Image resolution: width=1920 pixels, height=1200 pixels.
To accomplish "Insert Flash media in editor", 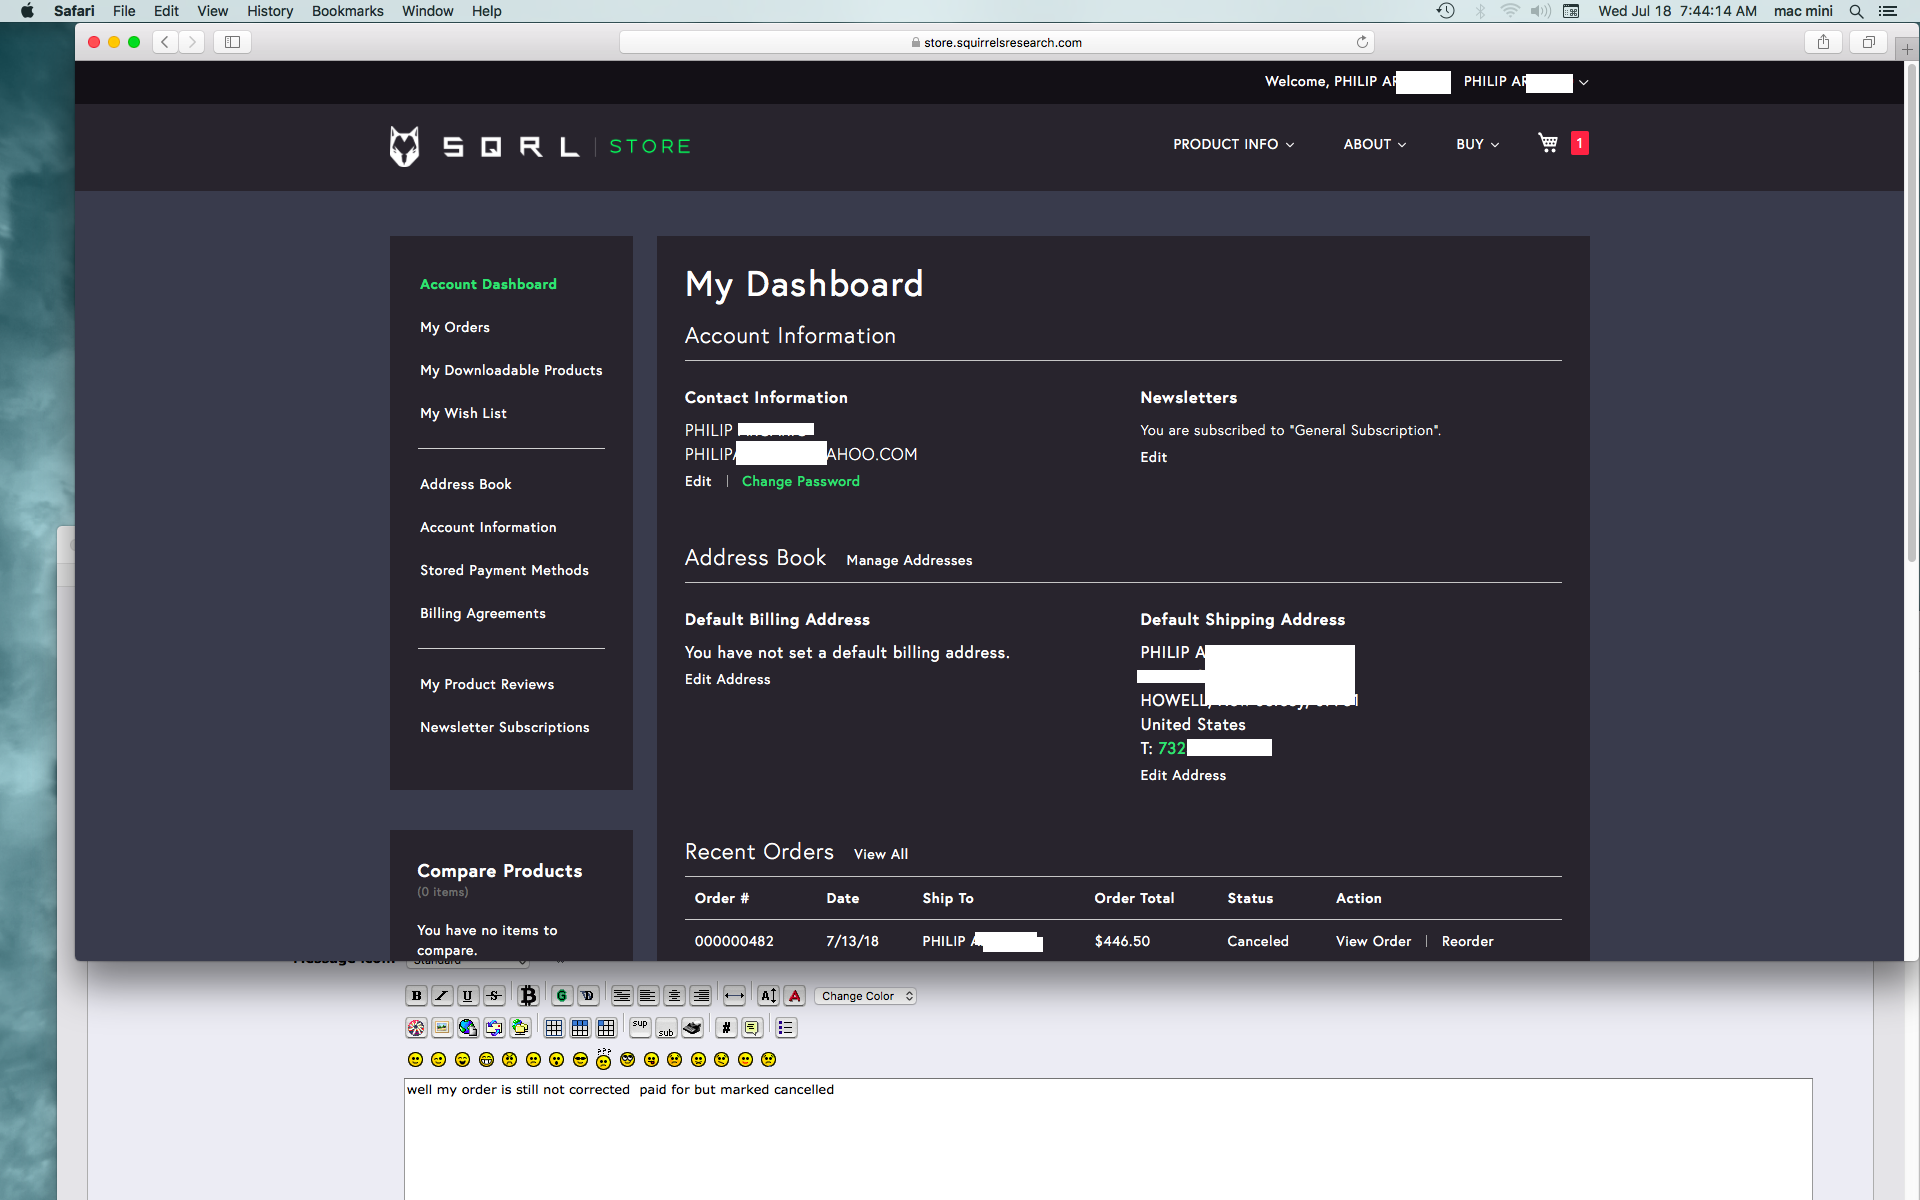I will (x=416, y=1028).
